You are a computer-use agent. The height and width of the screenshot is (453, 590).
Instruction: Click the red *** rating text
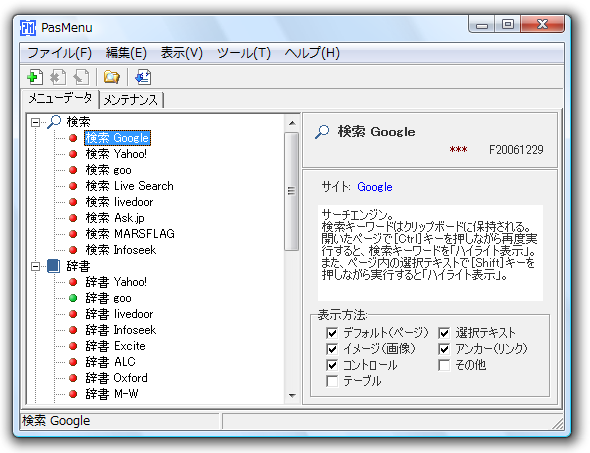[458, 150]
